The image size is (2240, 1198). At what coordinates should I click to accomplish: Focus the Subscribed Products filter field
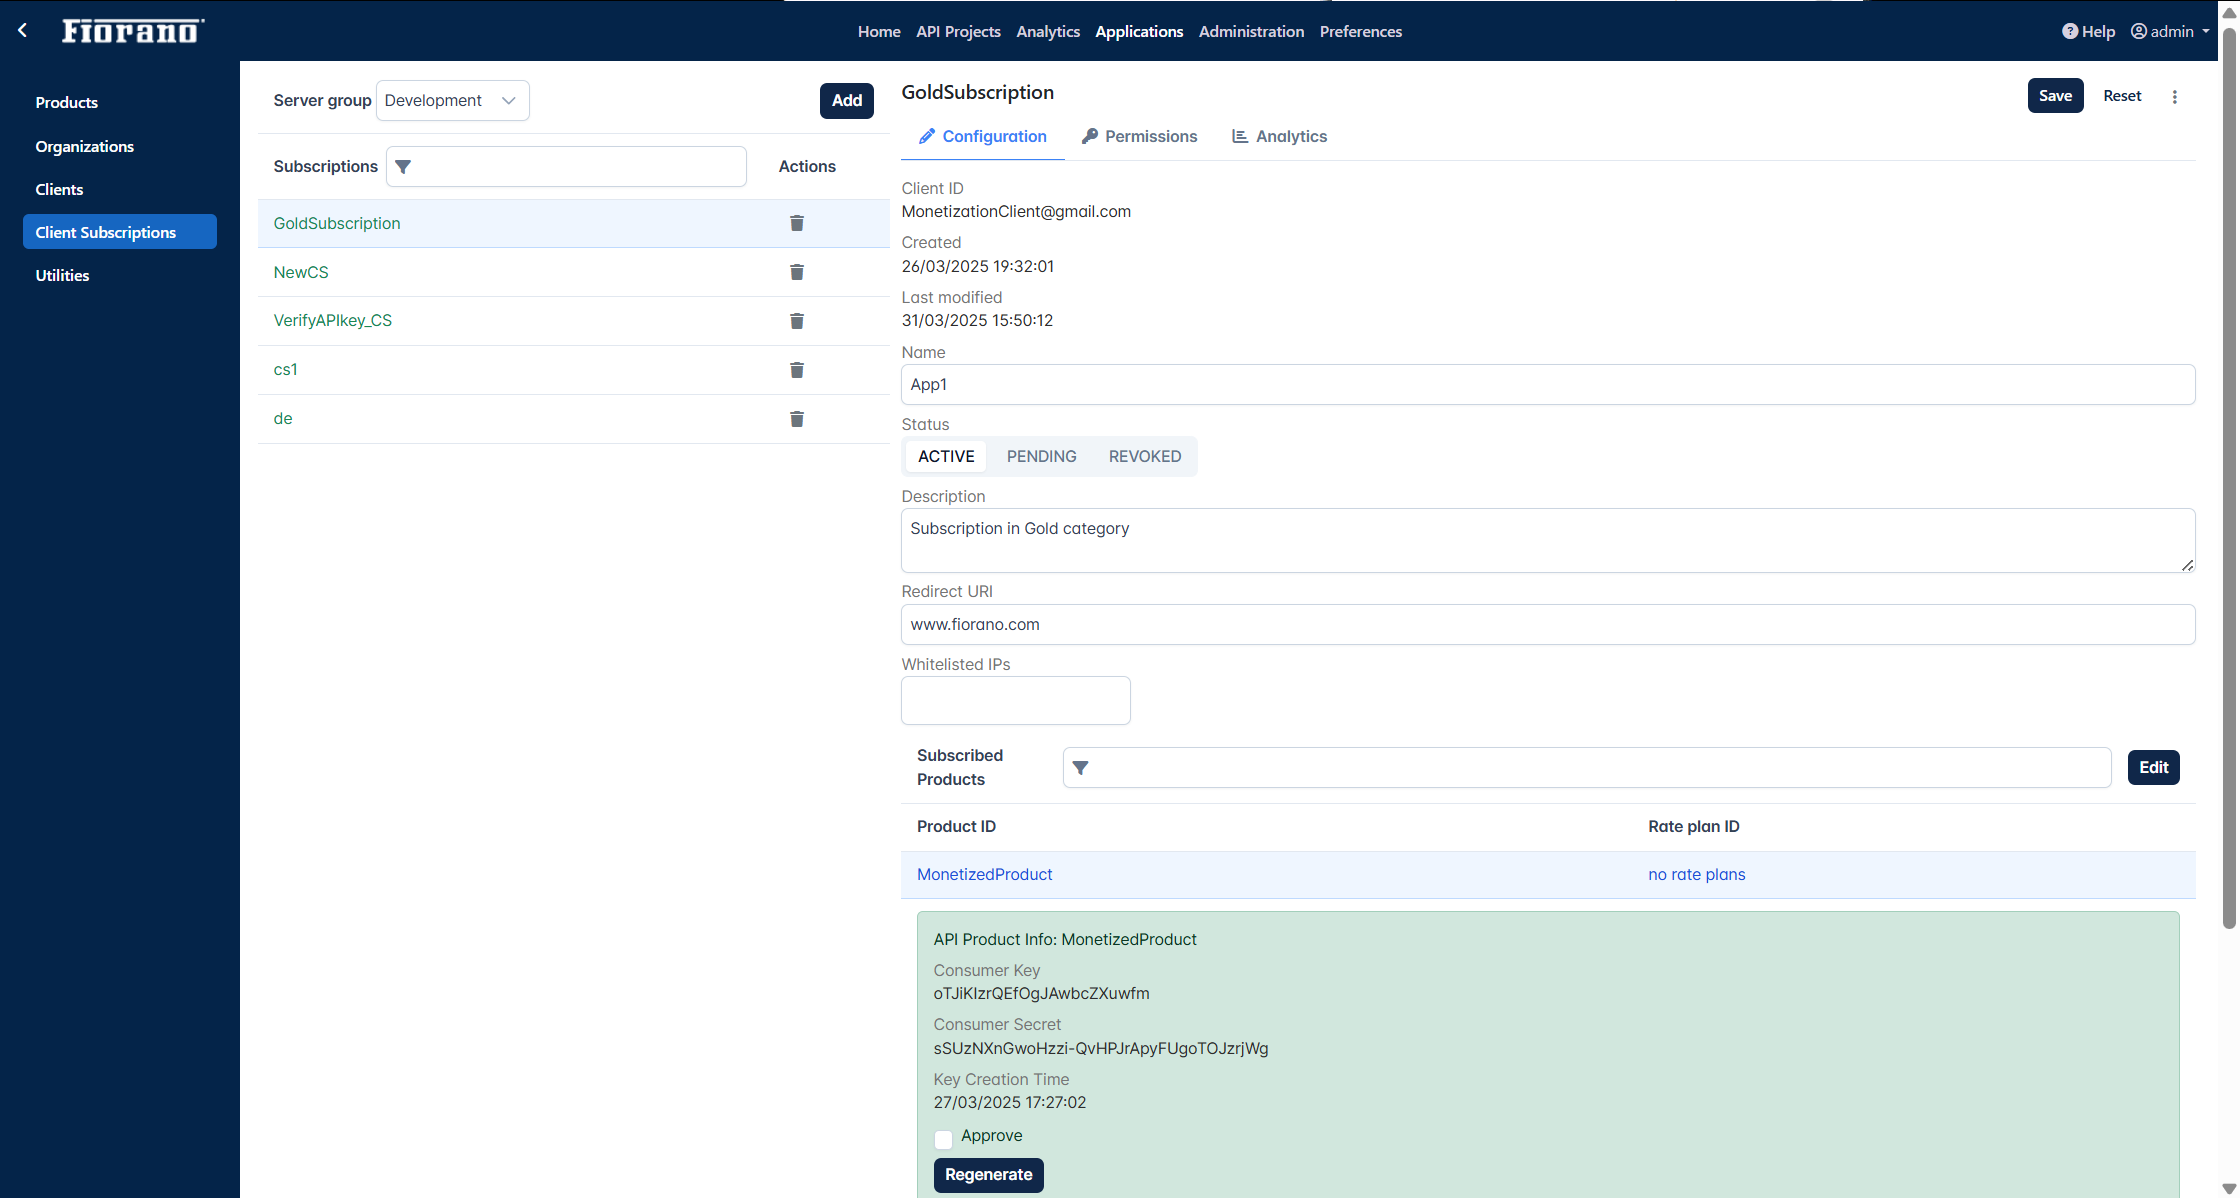(x=1587, y=768)
